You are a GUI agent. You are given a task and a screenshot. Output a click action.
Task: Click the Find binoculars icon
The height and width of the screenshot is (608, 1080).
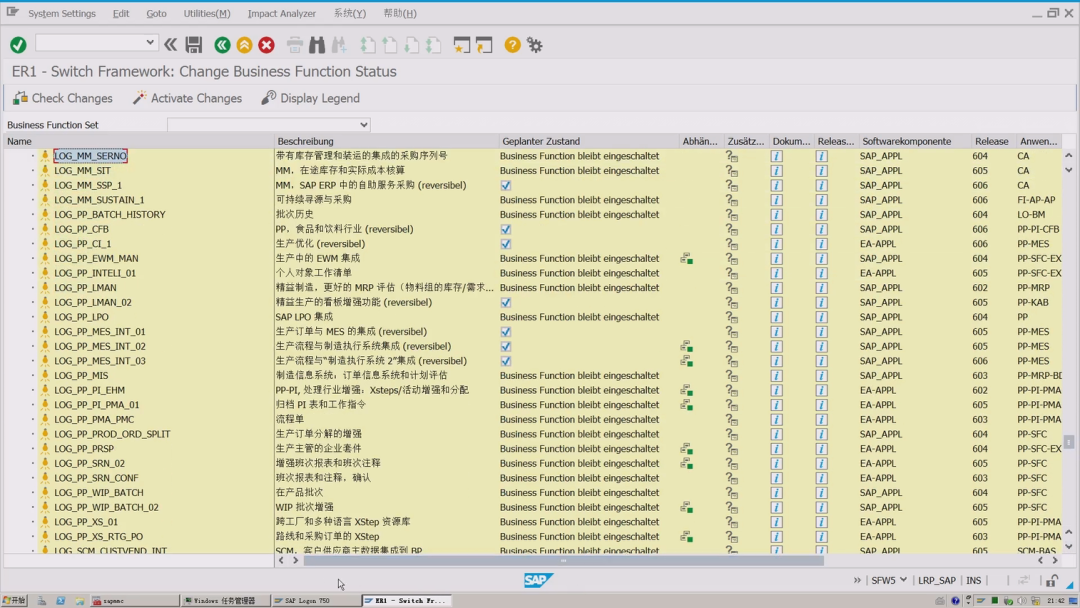pos(317,45)
